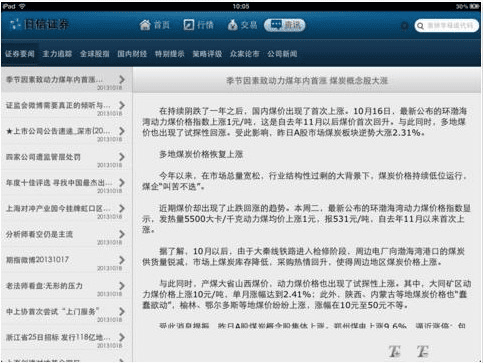This screenshot has width=483, height=363.
Task: Expand chevron on 季节因素致动力煤年内首涨 row
Action: pyautogui.click(x=122, y=79)
